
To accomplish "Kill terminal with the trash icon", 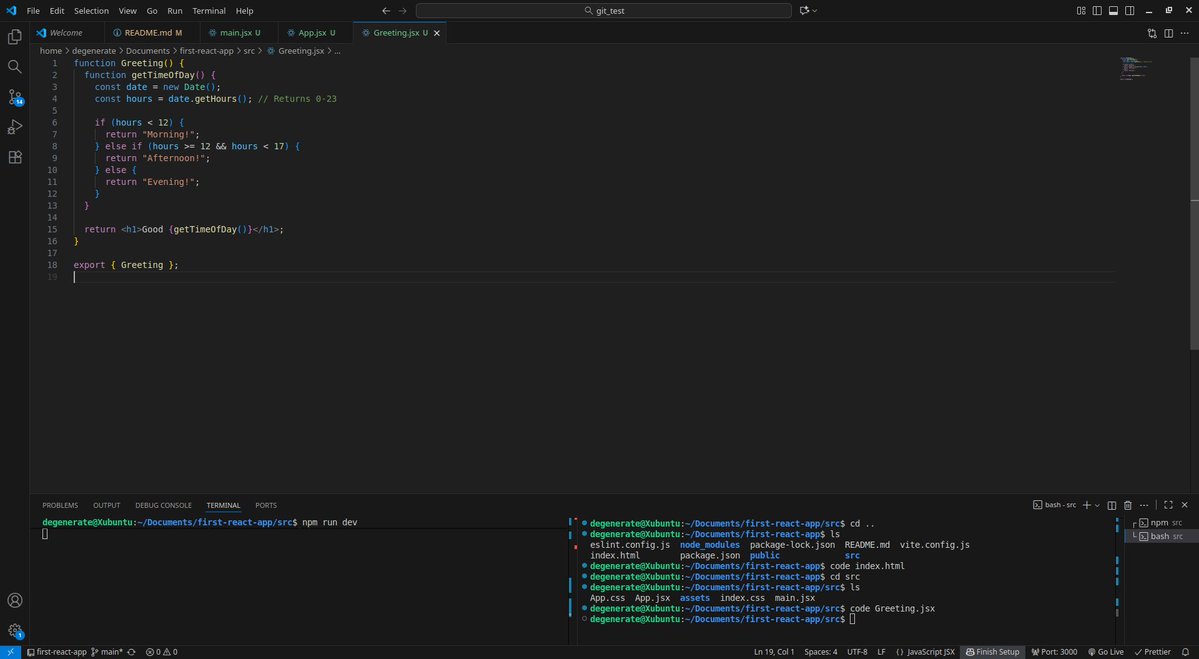I will click(1128, 505).
